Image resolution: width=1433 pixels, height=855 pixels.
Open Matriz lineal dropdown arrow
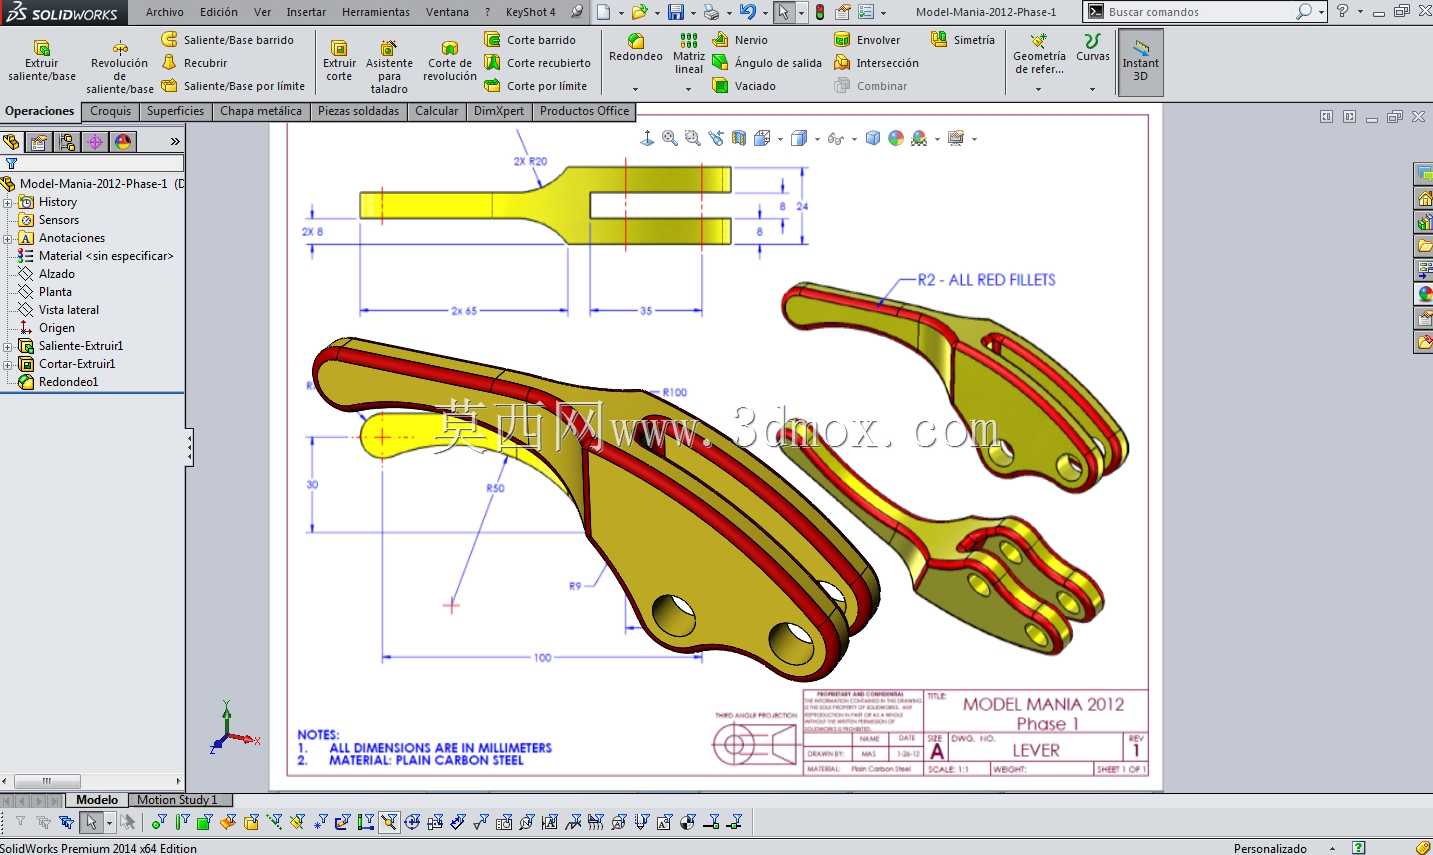[689, 89]
